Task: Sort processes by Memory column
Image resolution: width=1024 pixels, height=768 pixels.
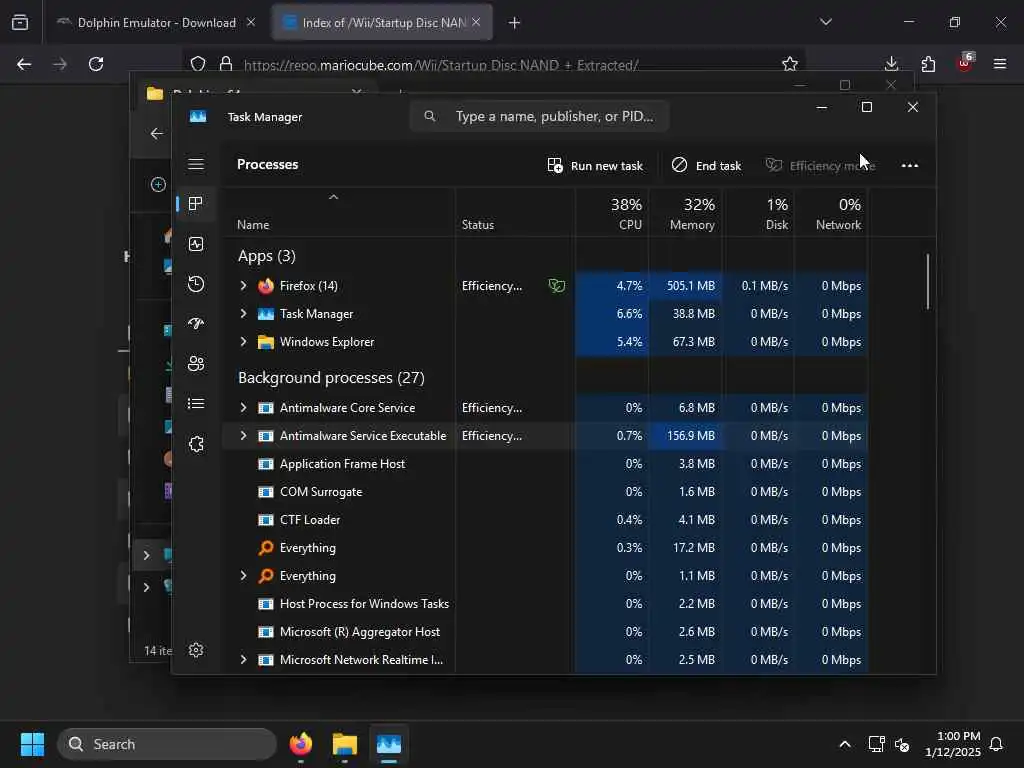Action: (685, 213)
